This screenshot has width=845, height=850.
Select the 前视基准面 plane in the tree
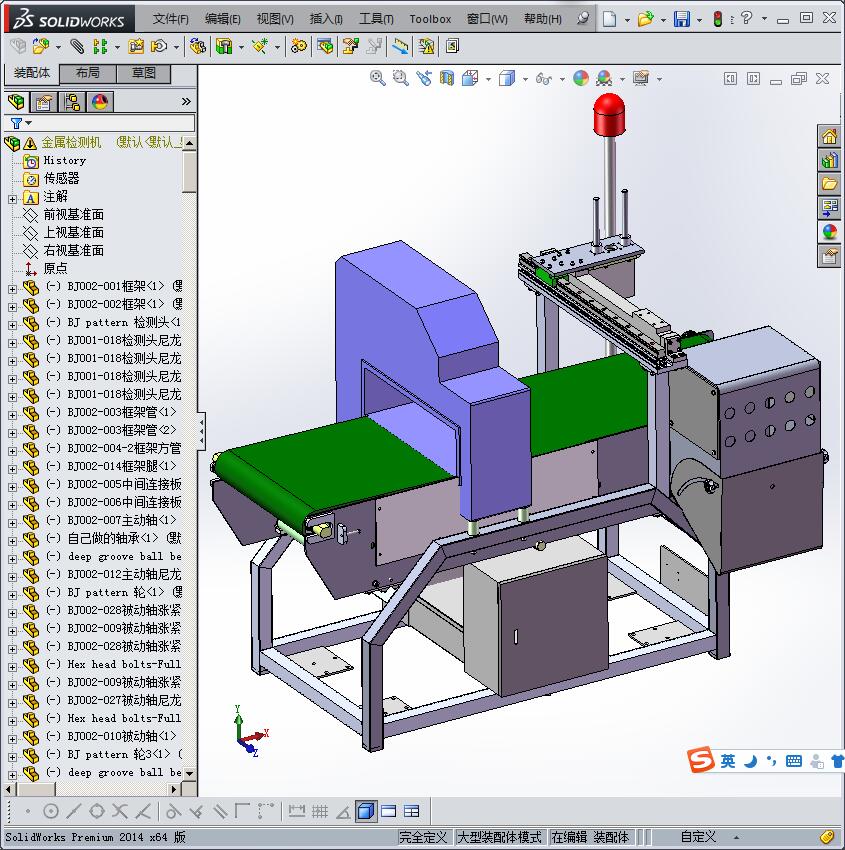73,214
